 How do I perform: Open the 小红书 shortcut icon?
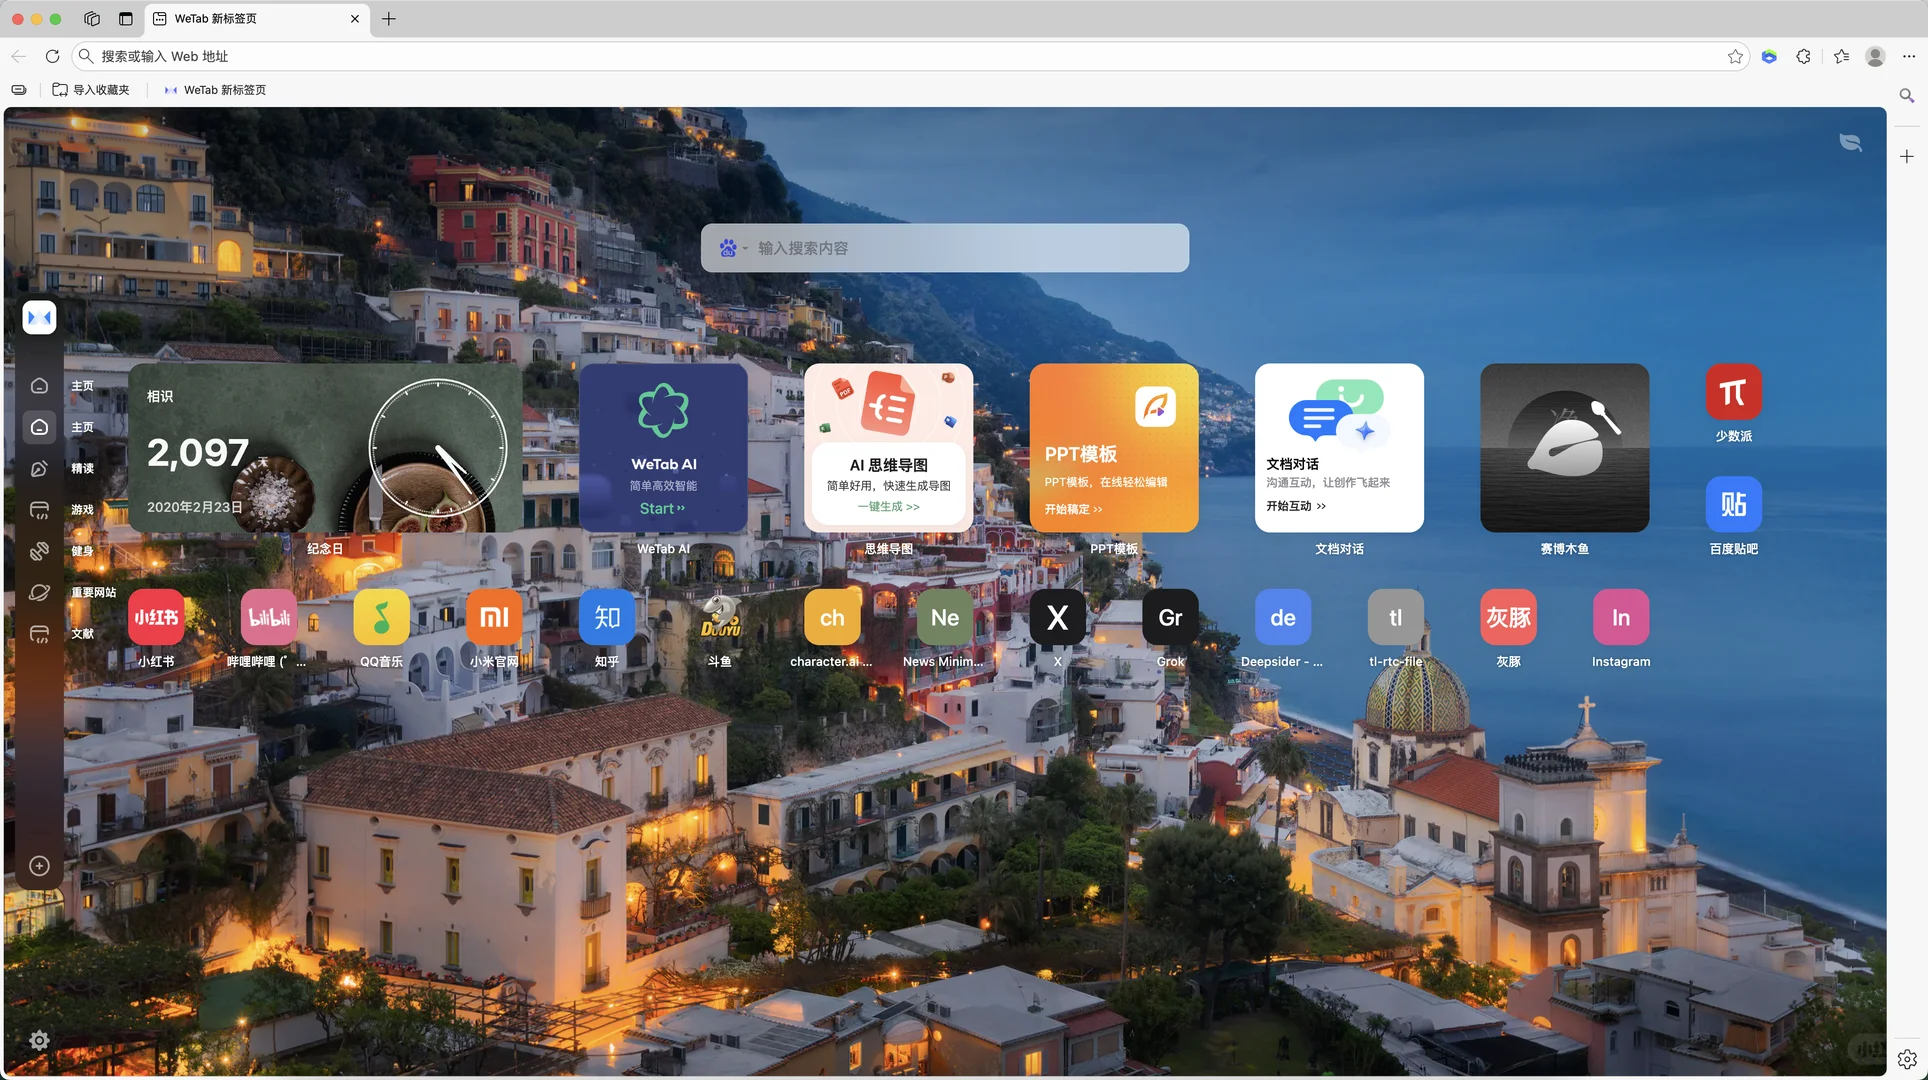156,617
